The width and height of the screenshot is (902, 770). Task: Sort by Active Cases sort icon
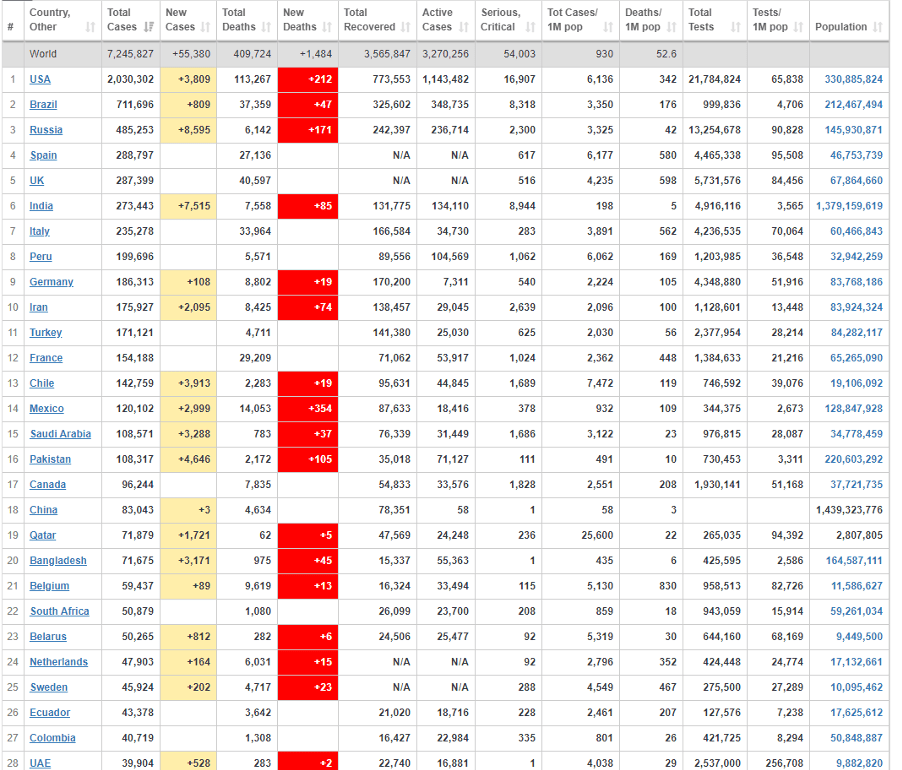coord(464,27)
